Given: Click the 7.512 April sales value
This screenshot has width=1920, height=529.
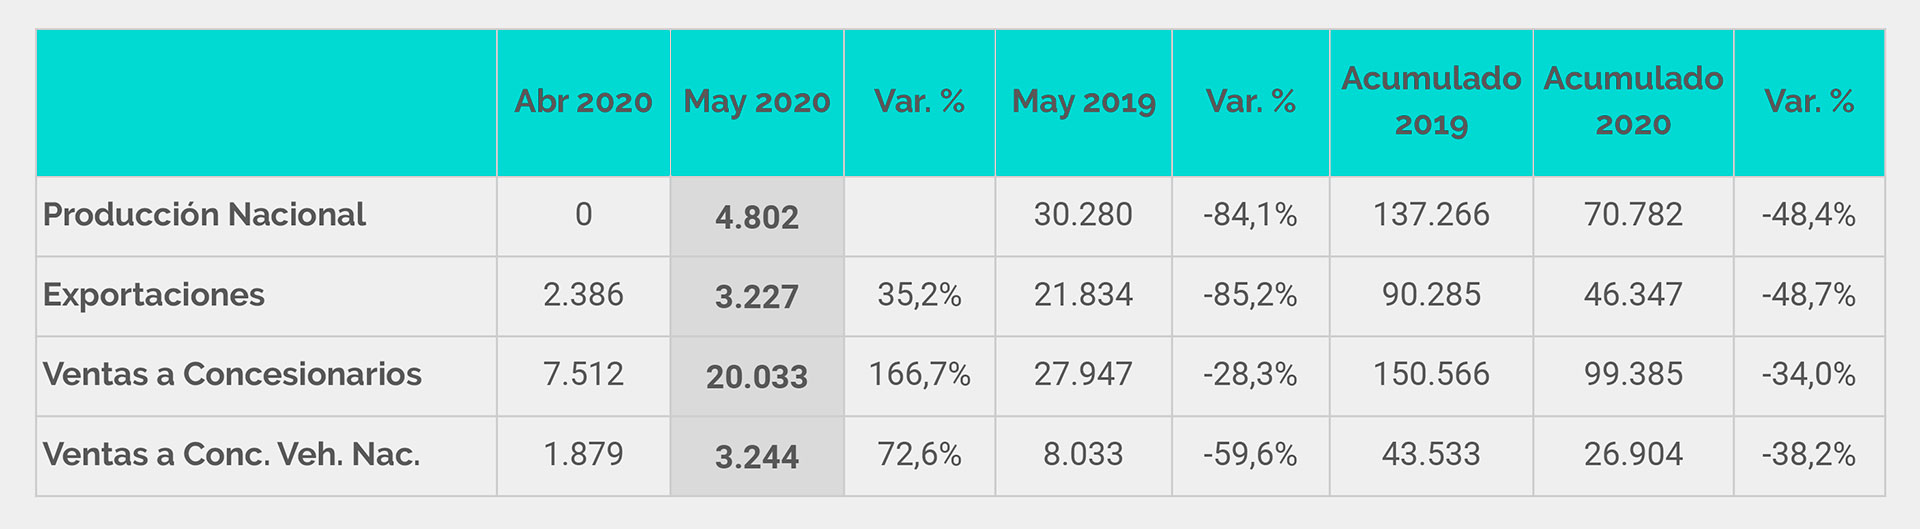Looking at the screenshot, I should coord(583,375).
